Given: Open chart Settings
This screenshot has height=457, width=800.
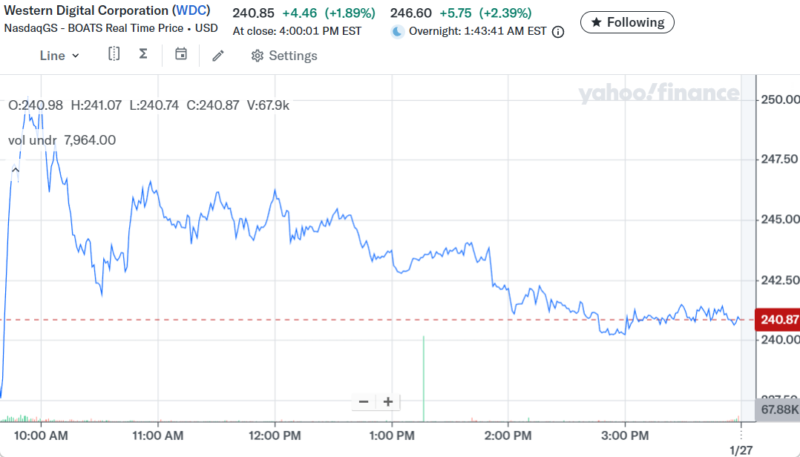Looking at the screenshot, I should (x=292, y=56).
